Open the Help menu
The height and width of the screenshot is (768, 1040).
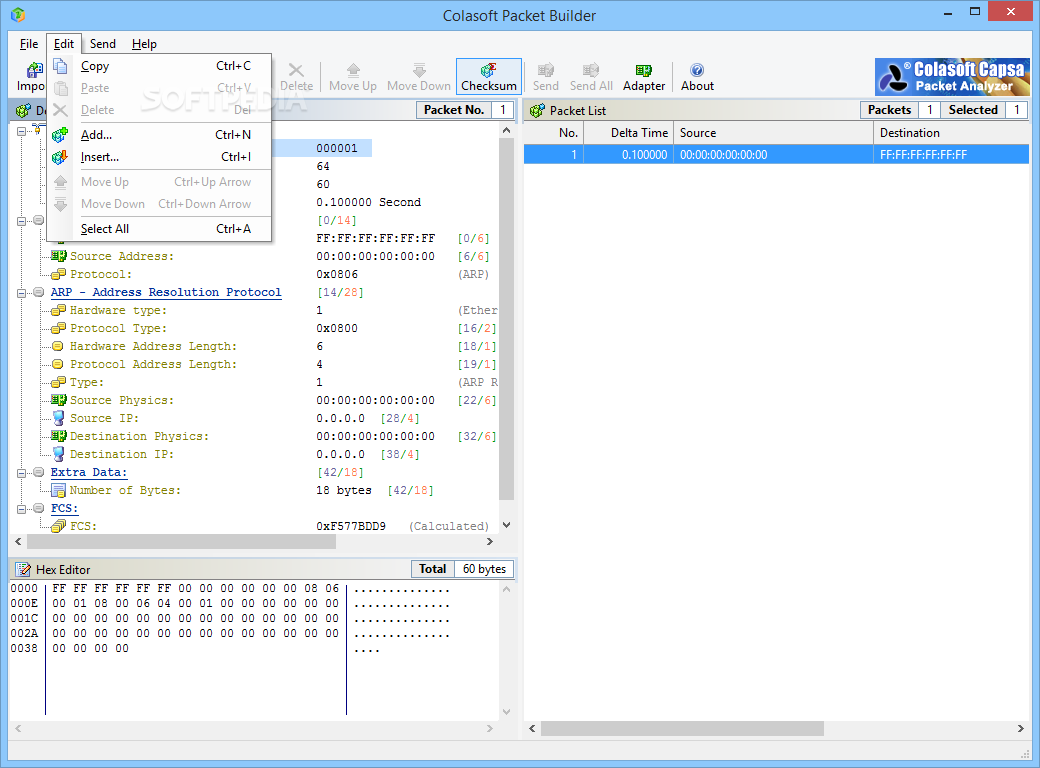tap(144, 44)
